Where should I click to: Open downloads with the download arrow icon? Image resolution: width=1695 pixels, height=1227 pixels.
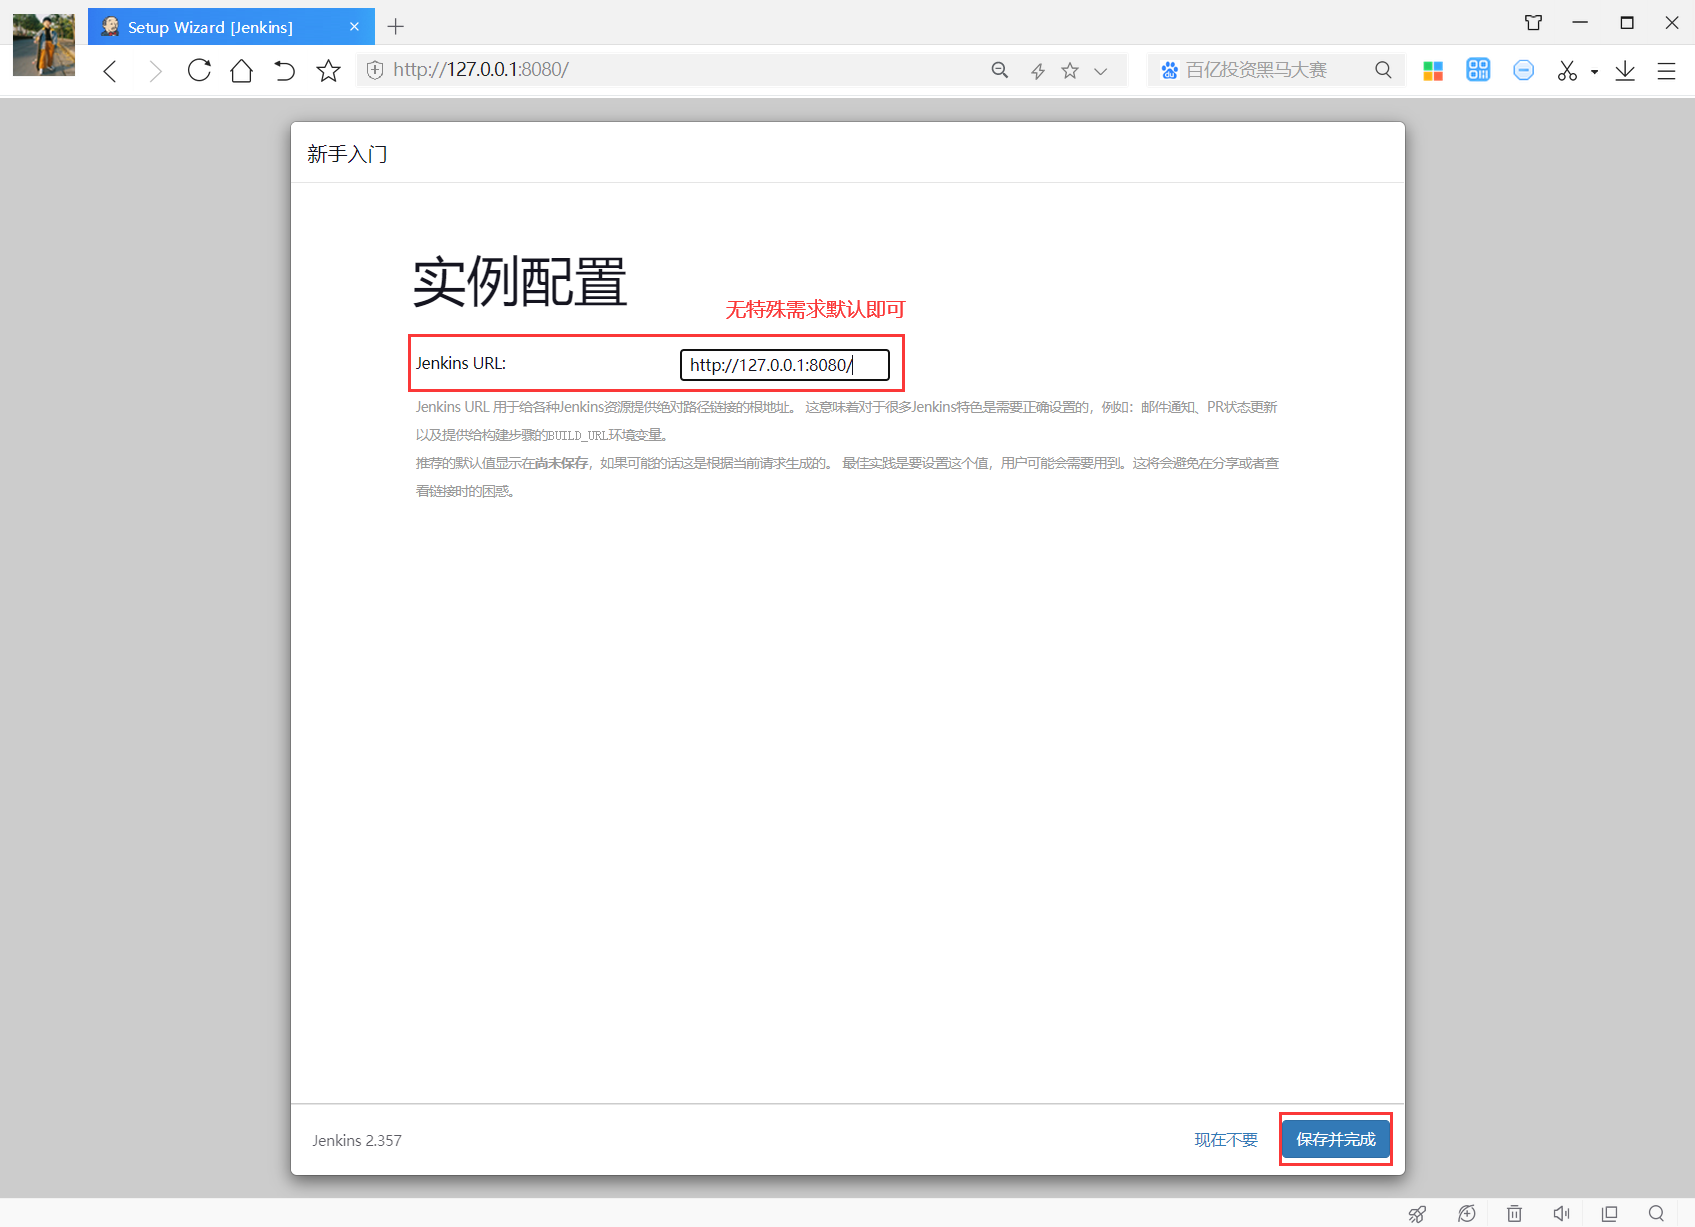[x=1625, y=70]
